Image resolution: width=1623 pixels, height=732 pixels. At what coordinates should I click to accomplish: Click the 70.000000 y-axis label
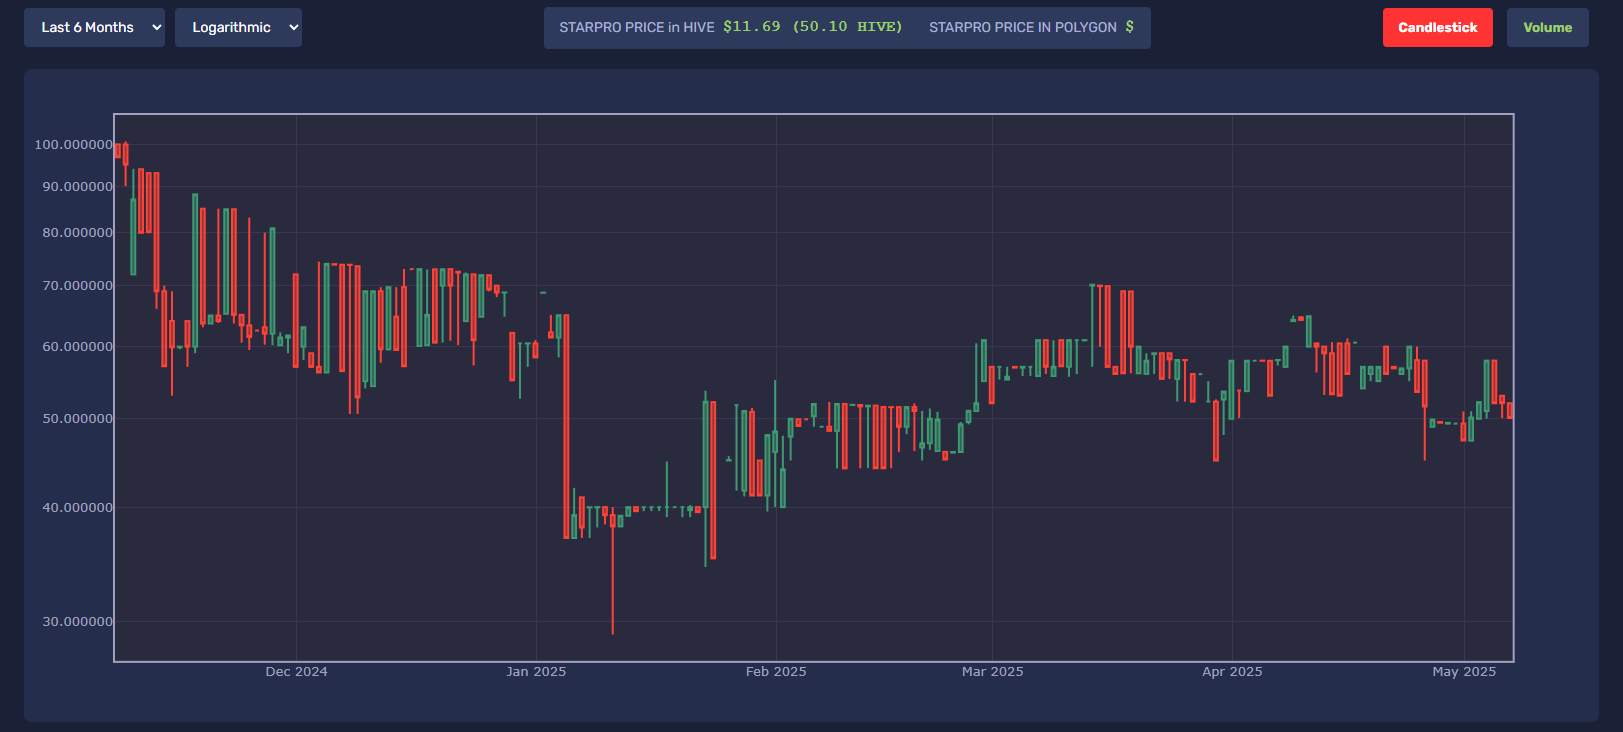tap(78, 286)
